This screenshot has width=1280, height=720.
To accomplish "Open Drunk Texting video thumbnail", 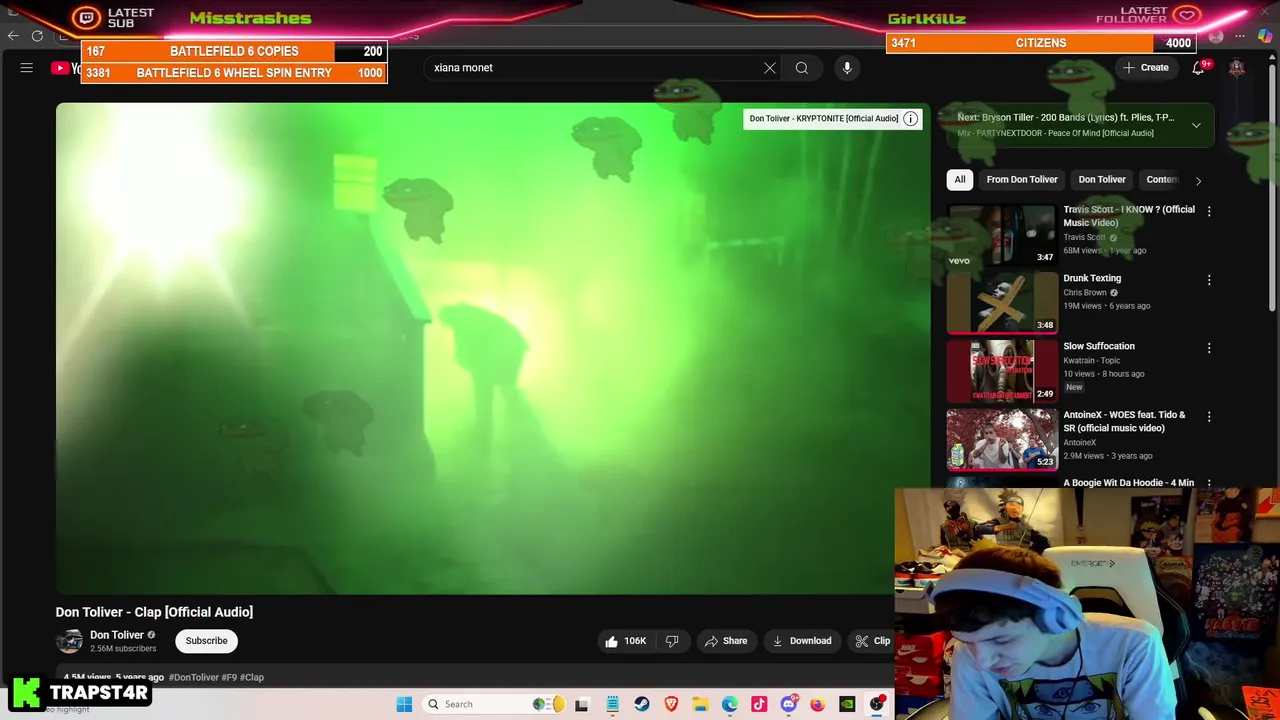I will (1002, 303).
